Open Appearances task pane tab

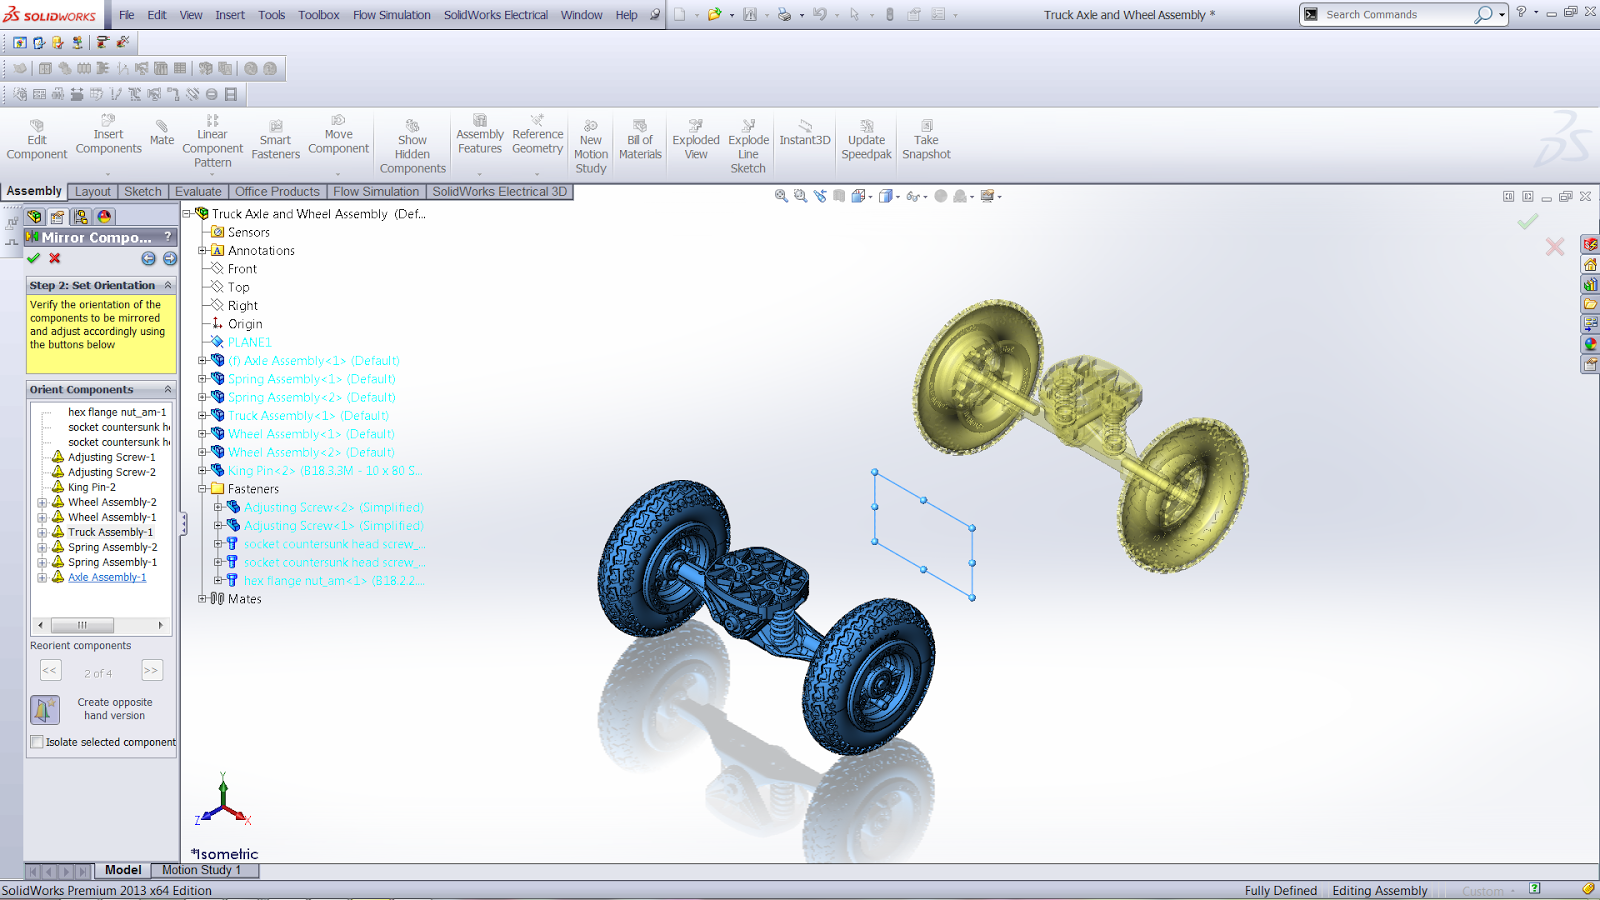pyautogui.click(x=1590, y=344)
